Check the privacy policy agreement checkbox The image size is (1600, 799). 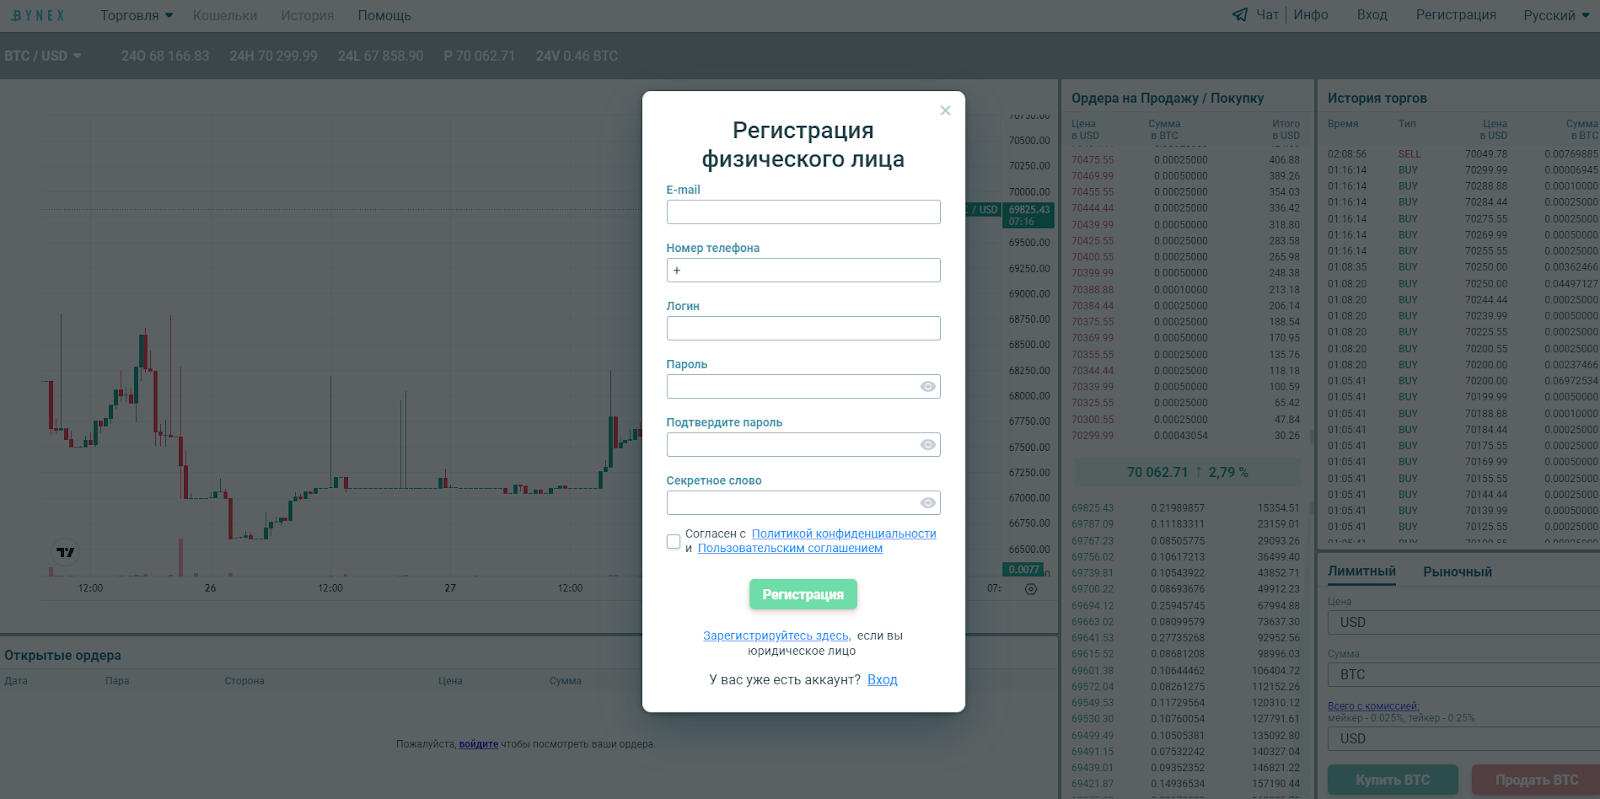pyautogui.click(x=673, y=541)
